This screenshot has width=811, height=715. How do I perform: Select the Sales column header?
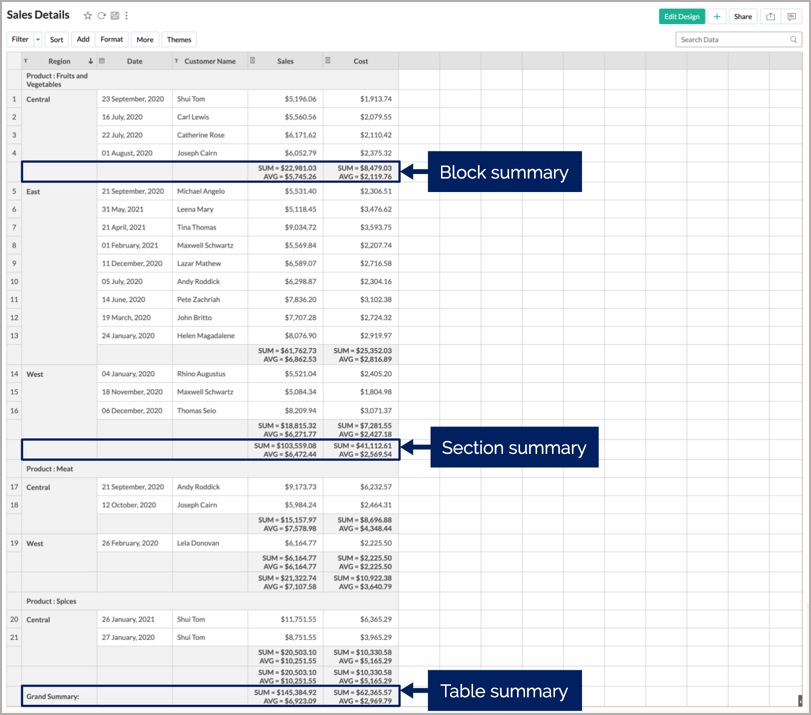coord(285,61)
